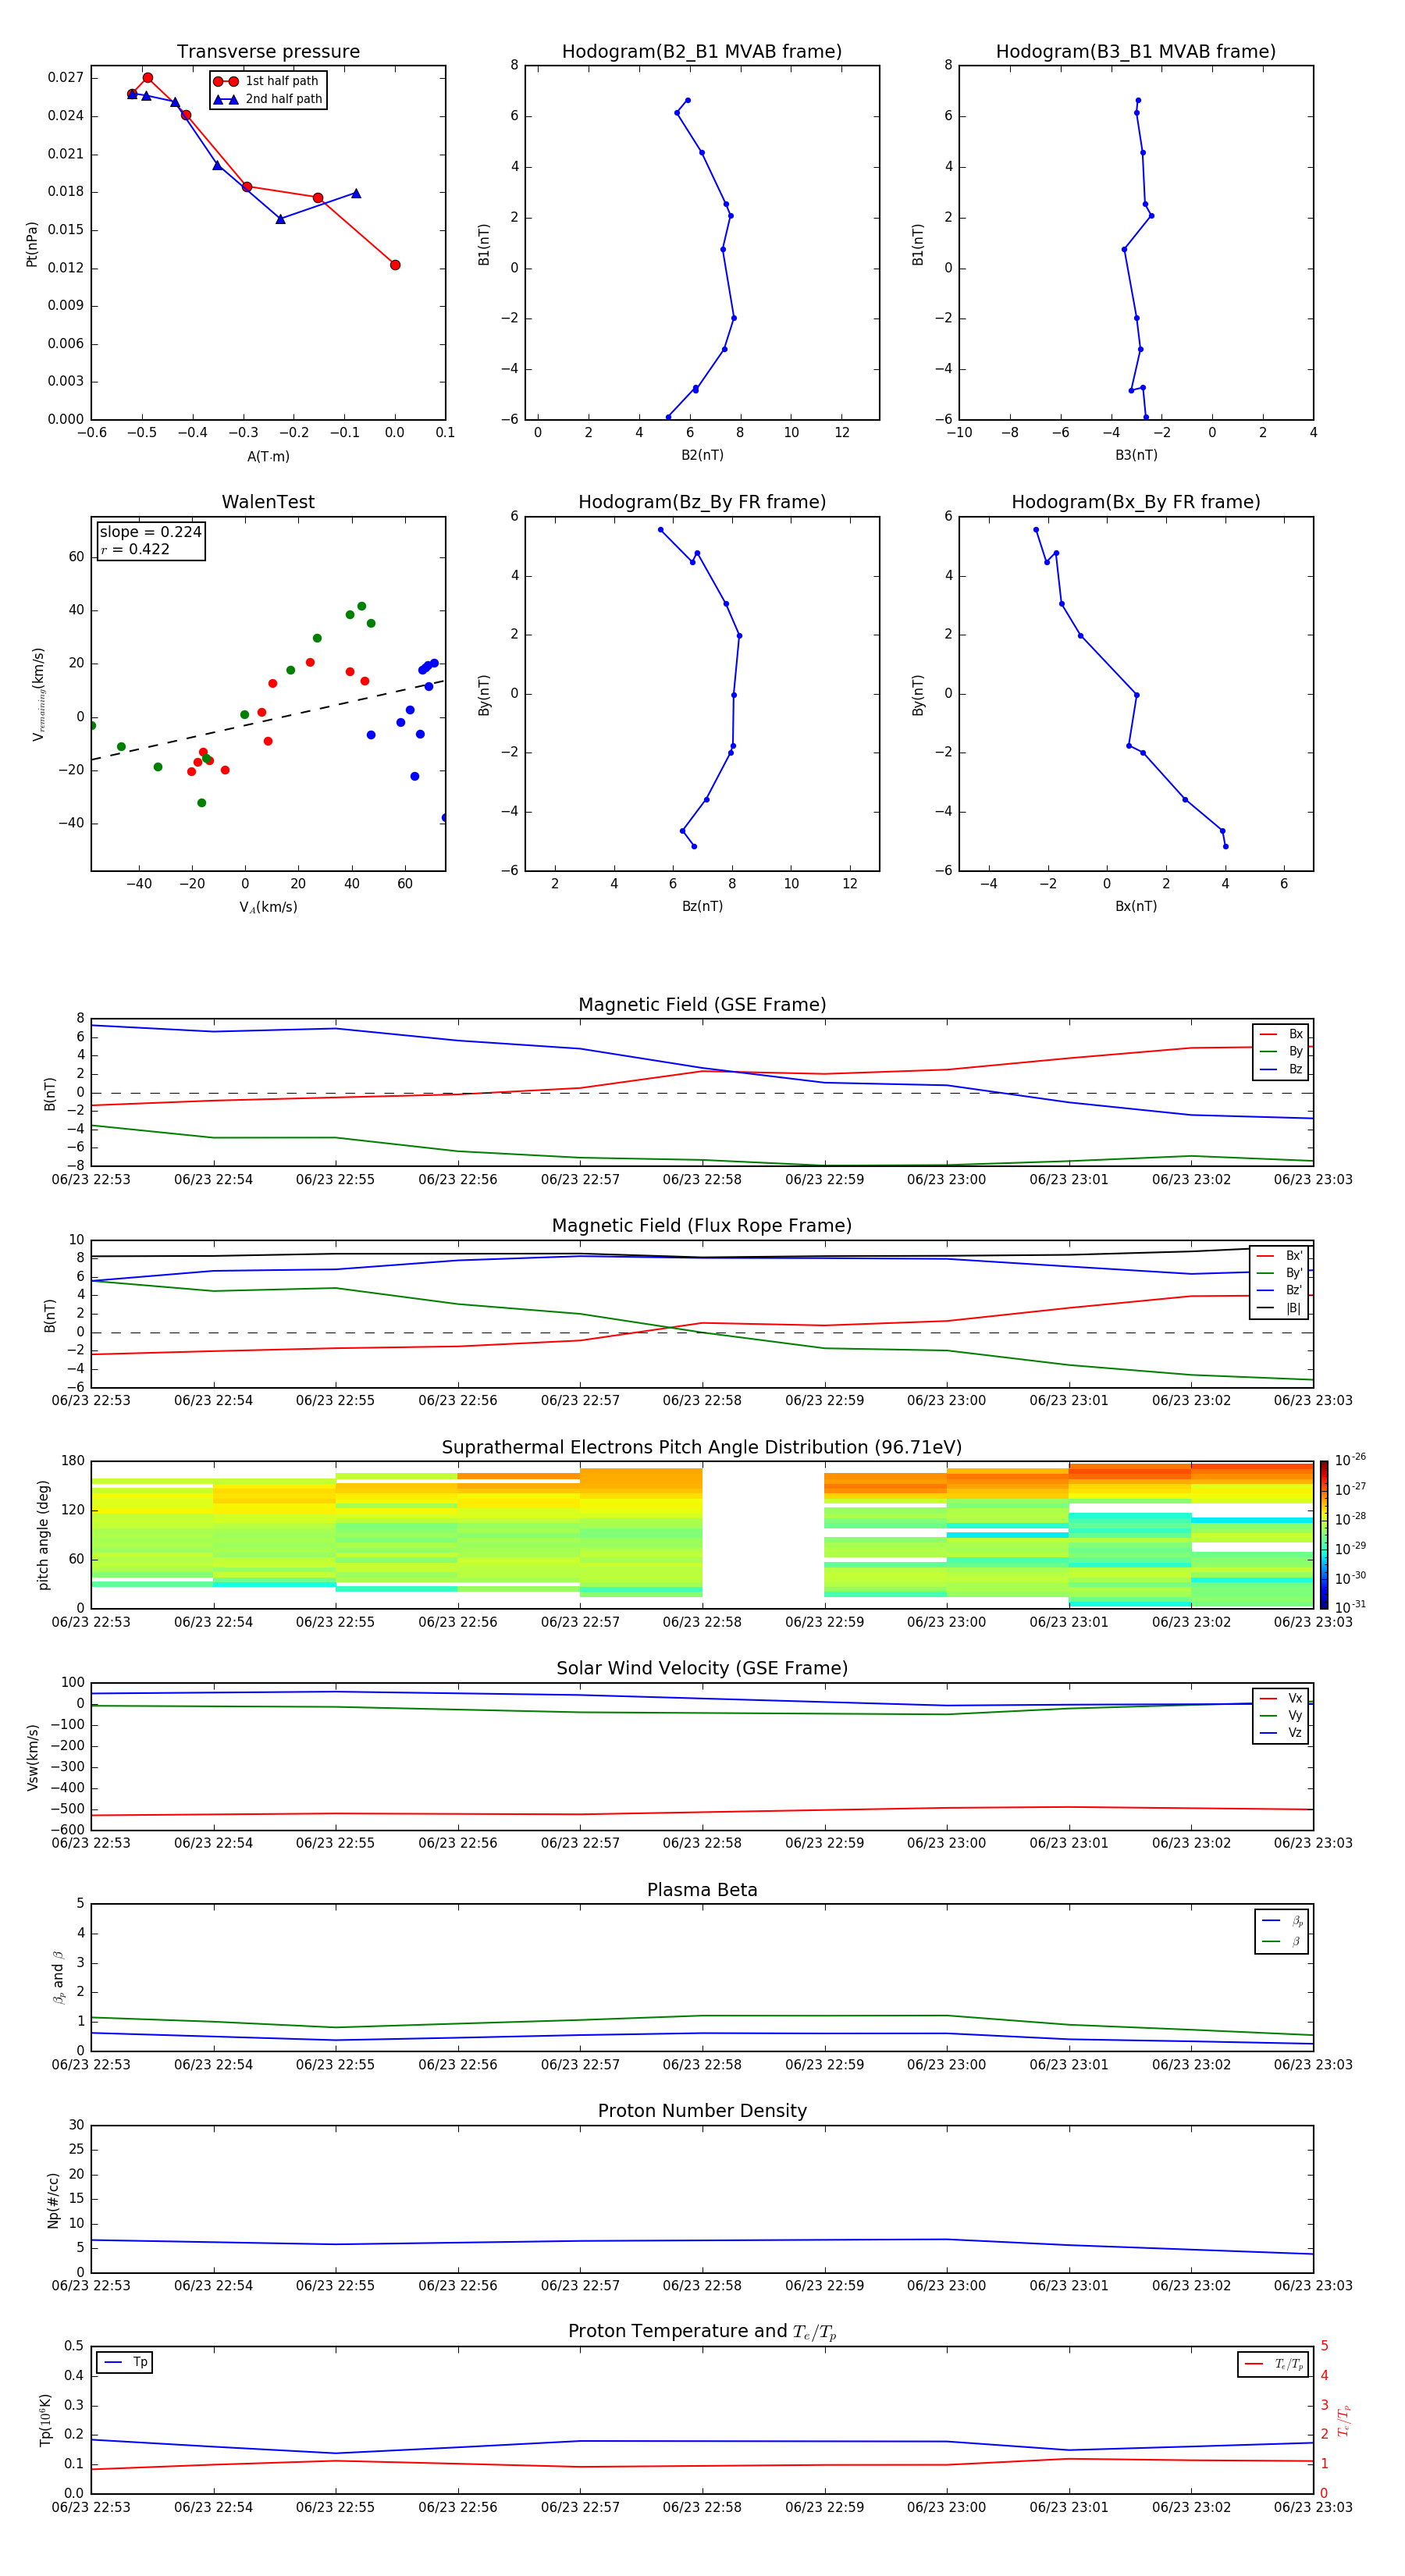Click the "WalenTest" plot title
Screen dimensions: 1405x2576
[268, 502]
